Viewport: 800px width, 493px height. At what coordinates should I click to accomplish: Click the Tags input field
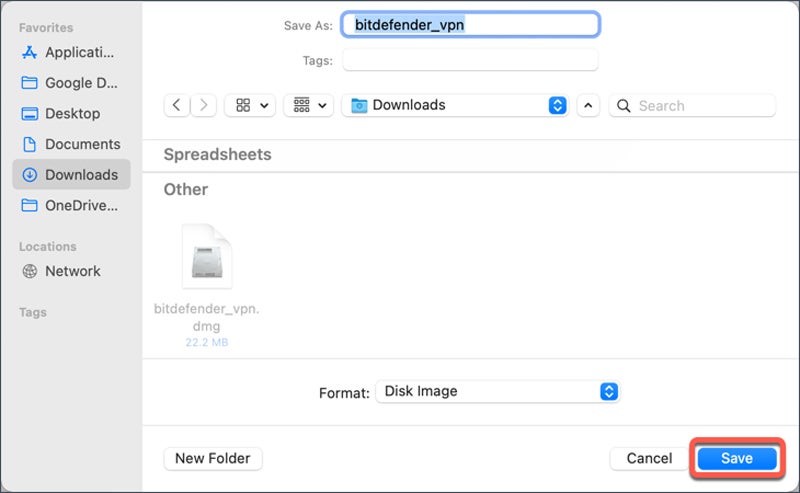(x=470, y=60)
